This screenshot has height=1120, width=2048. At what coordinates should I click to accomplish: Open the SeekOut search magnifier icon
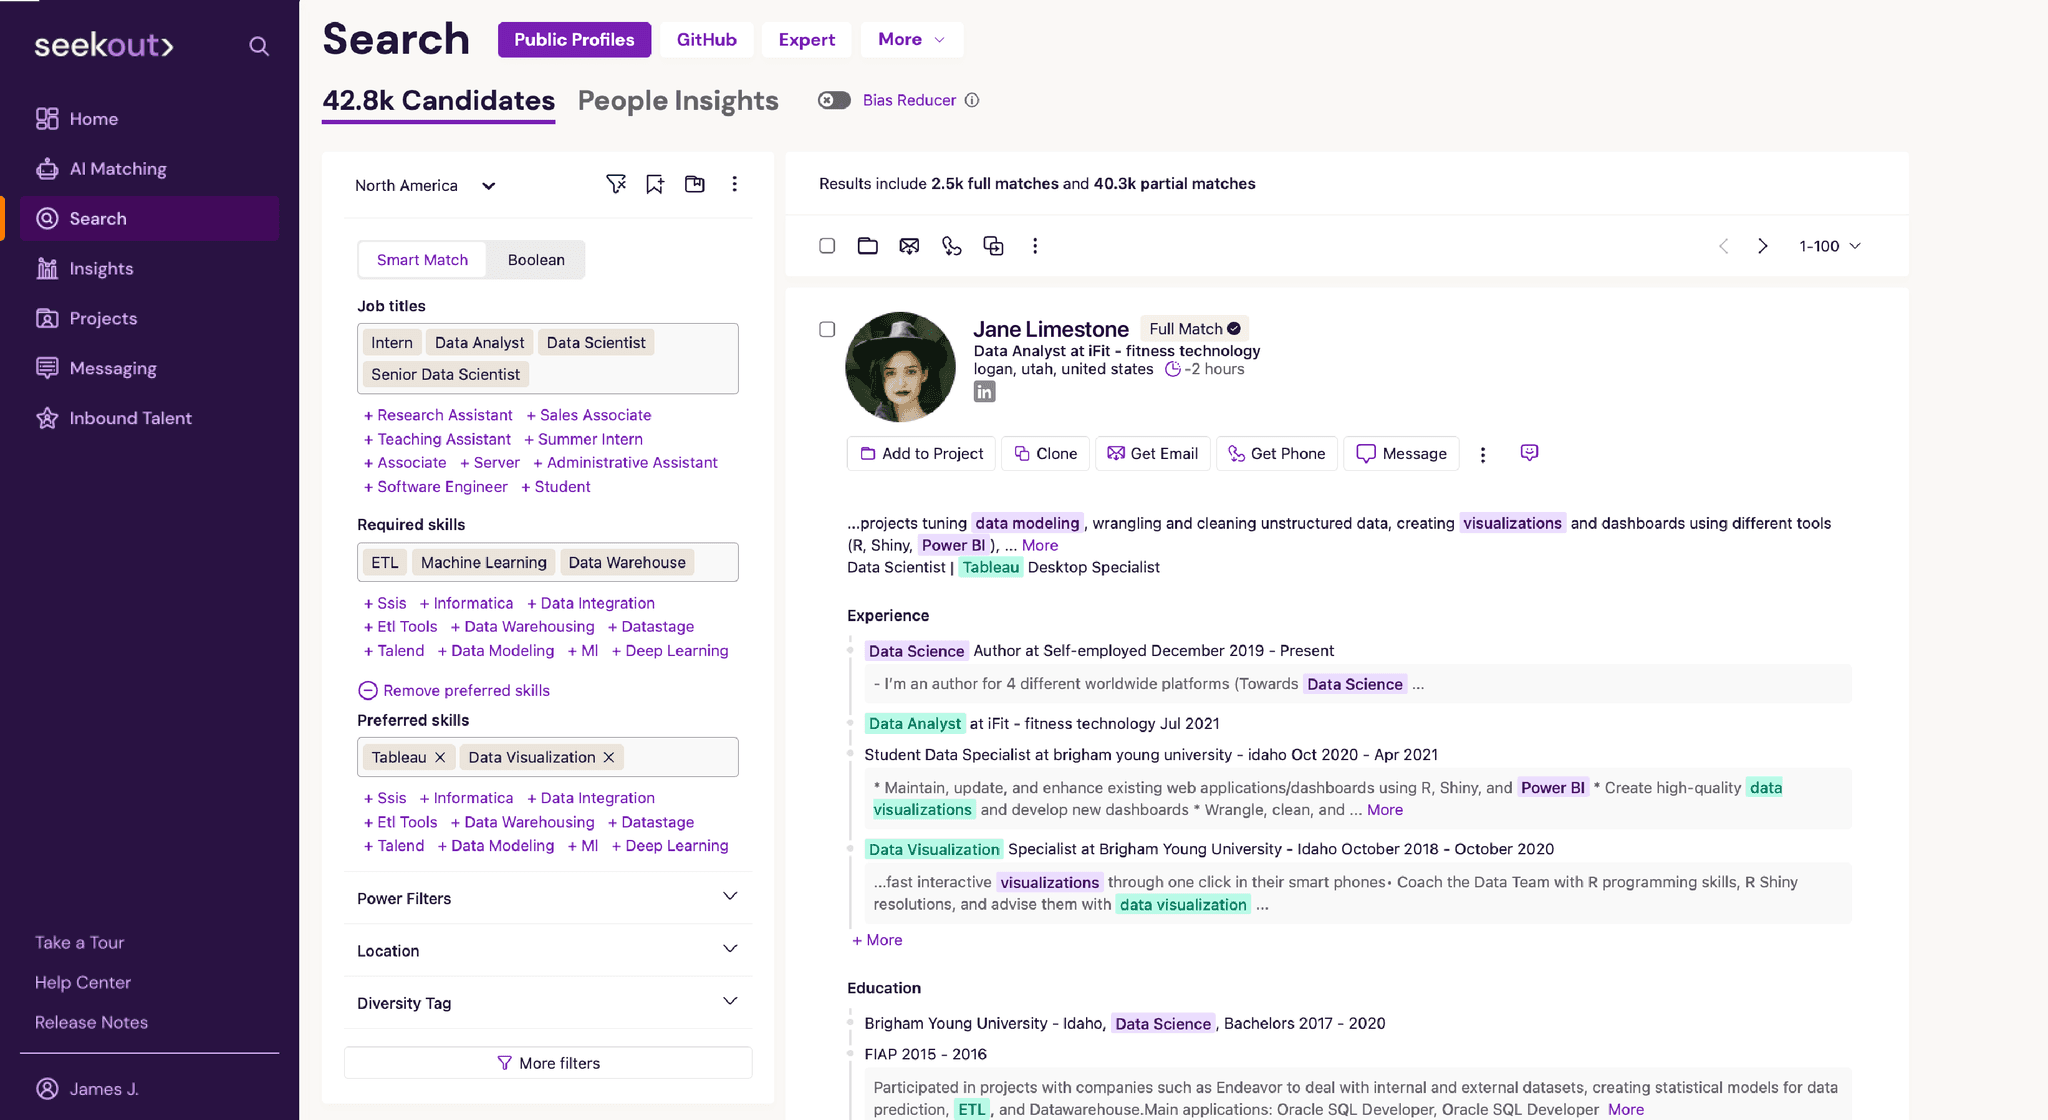point(259,46)
